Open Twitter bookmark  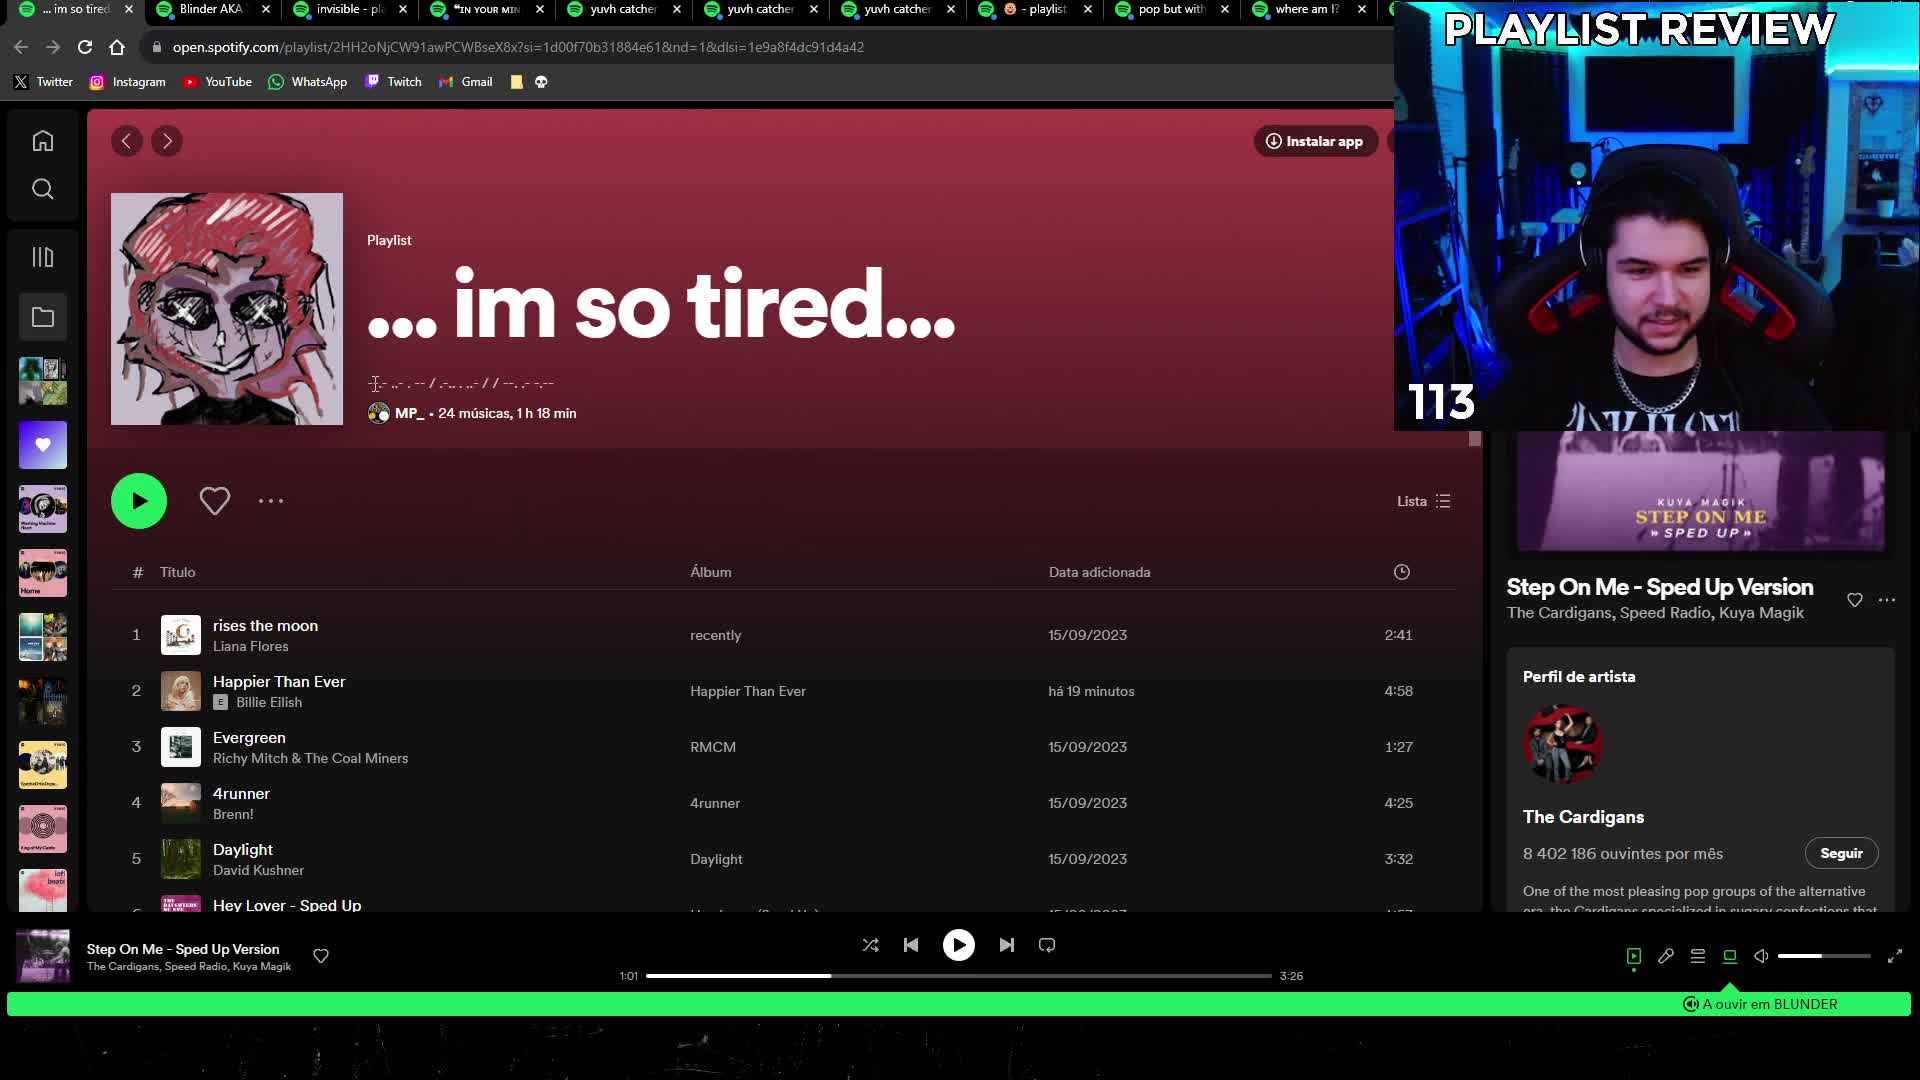coord(43,82)
